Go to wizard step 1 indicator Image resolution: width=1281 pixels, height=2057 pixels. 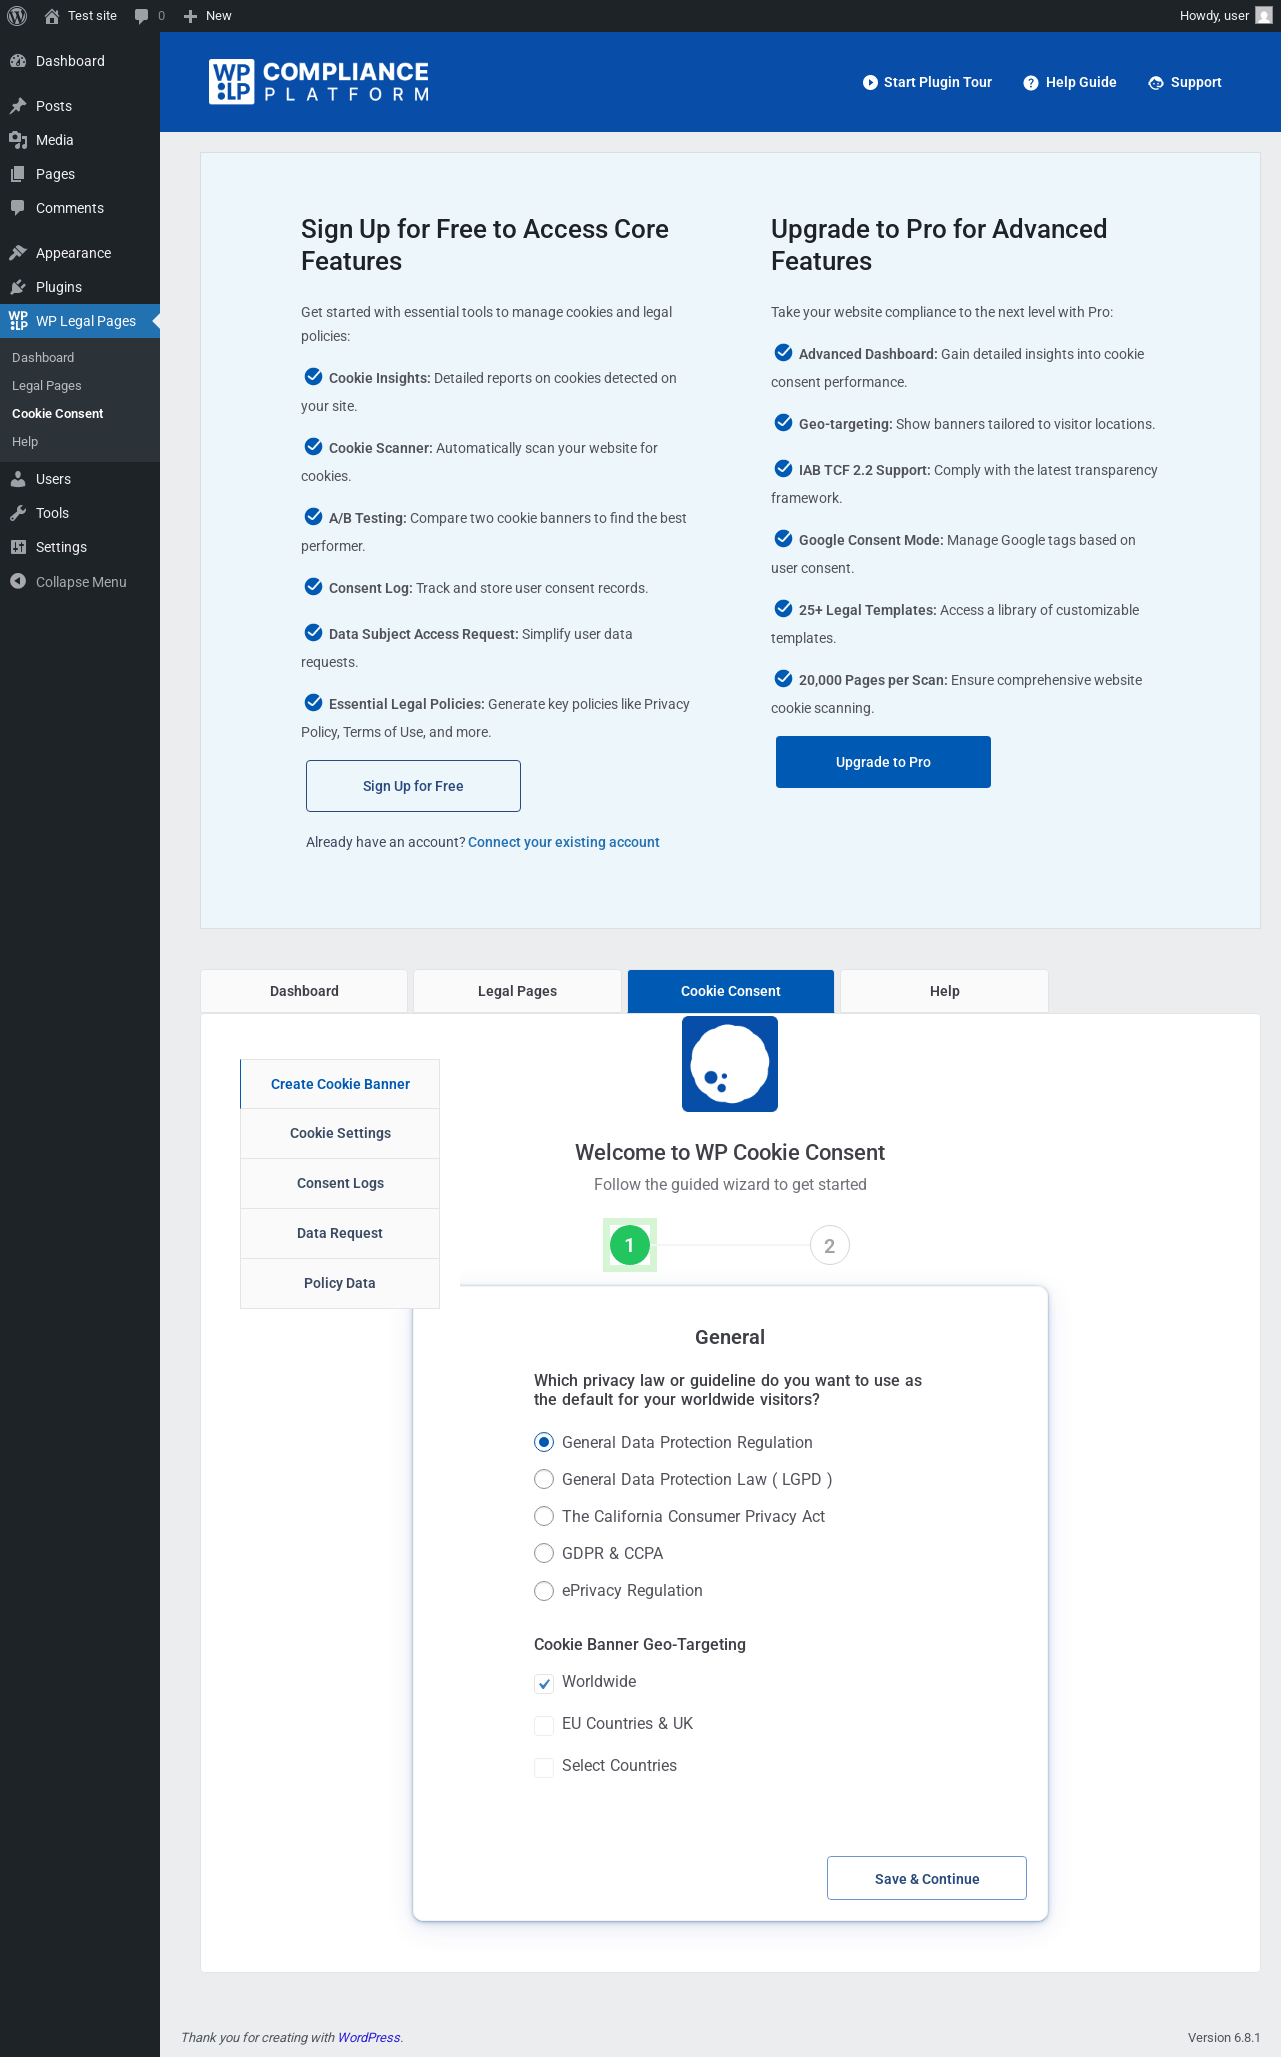(630, 1245)
